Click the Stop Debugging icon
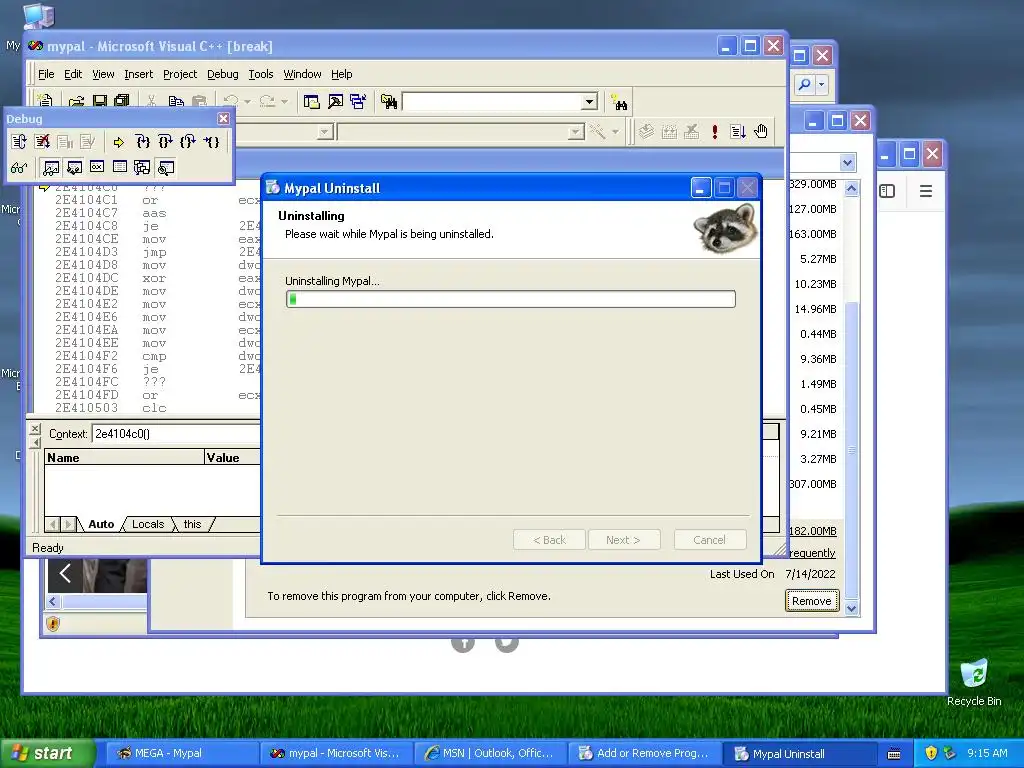This screenshot has width=1024, height=768. click(42, 142)
